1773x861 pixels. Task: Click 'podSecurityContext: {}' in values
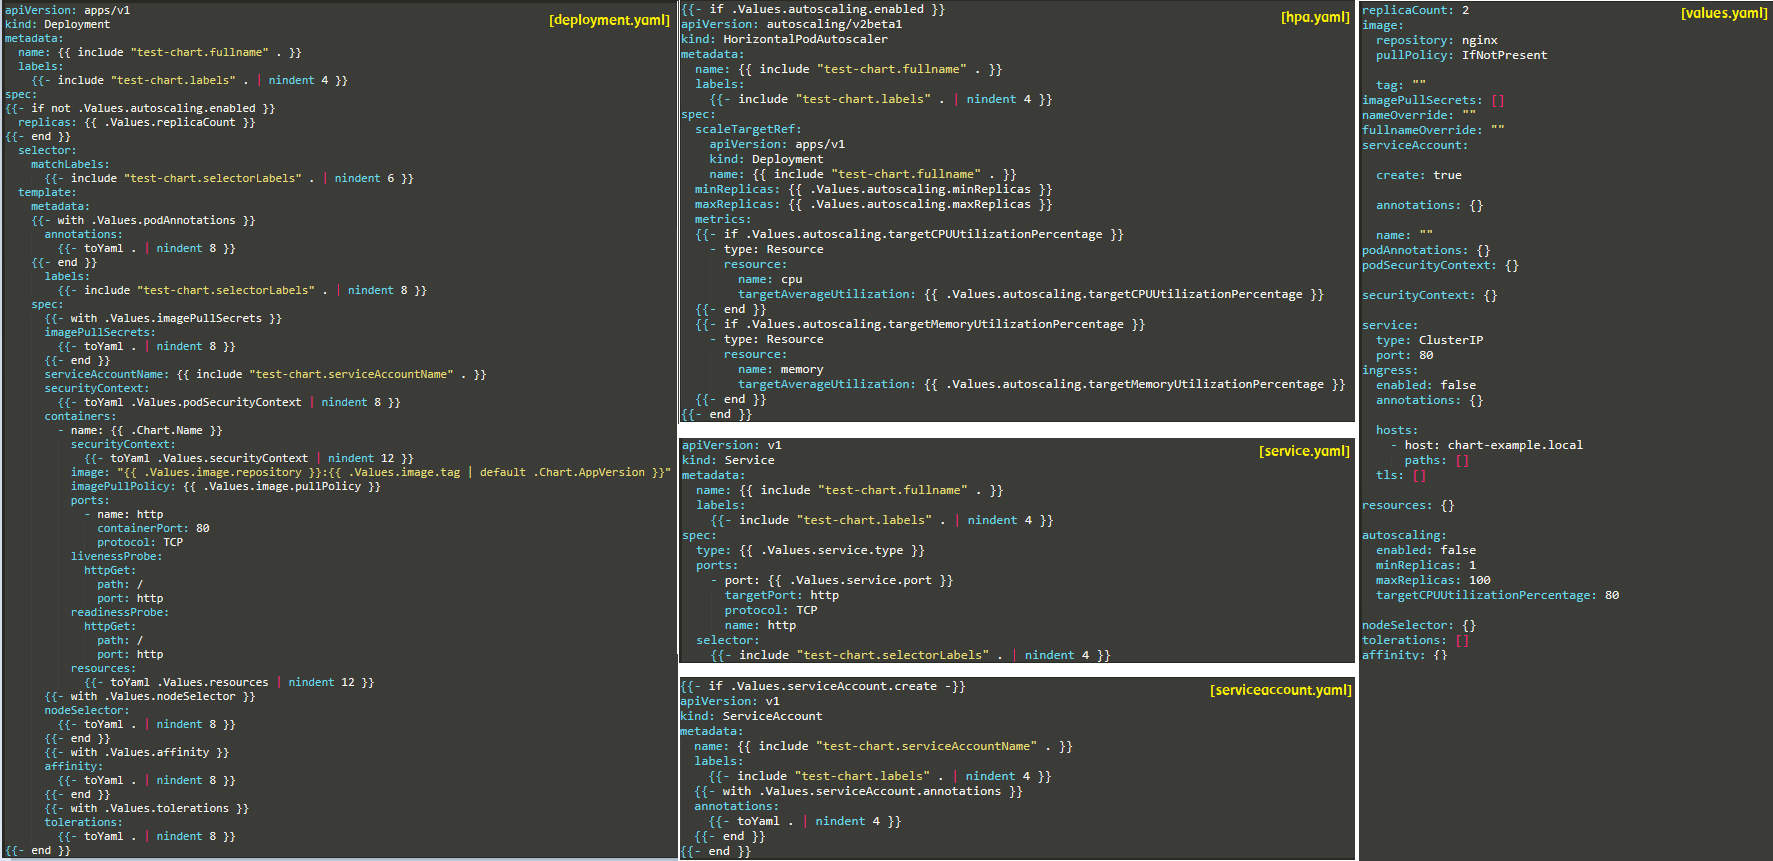1440,265
